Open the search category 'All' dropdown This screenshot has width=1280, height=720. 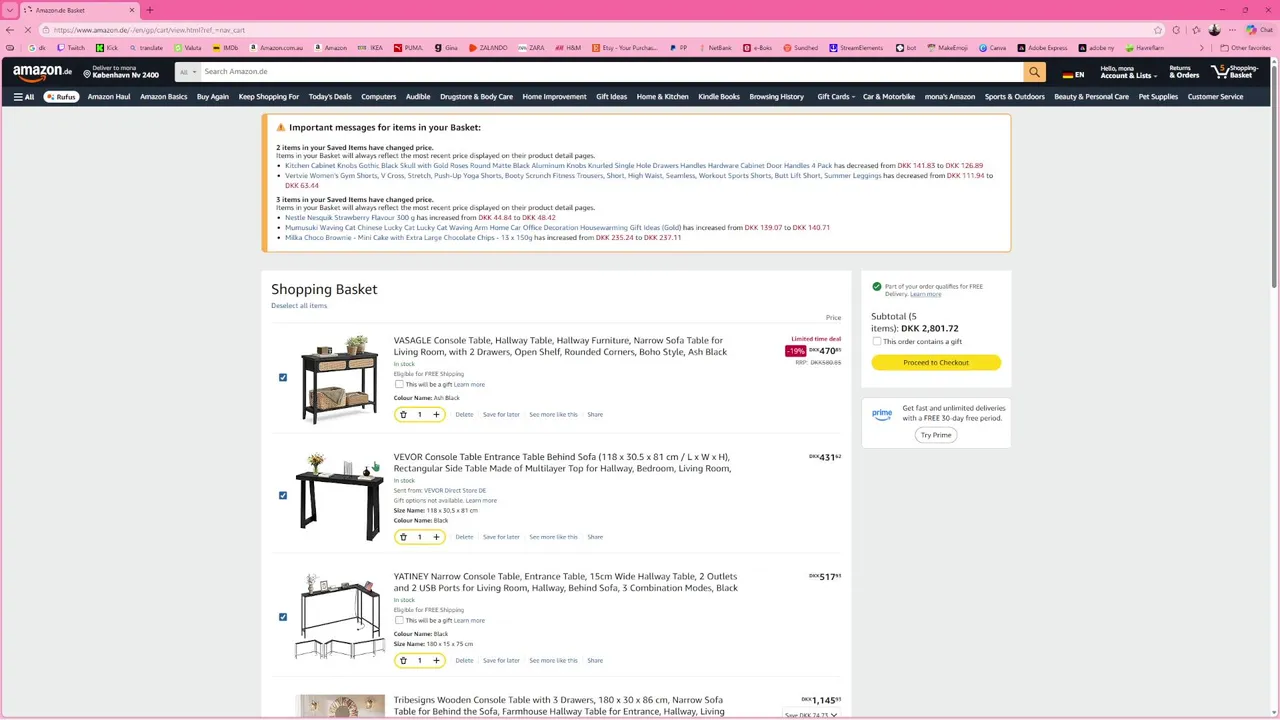pyautogui.click(x=186, y=72)
